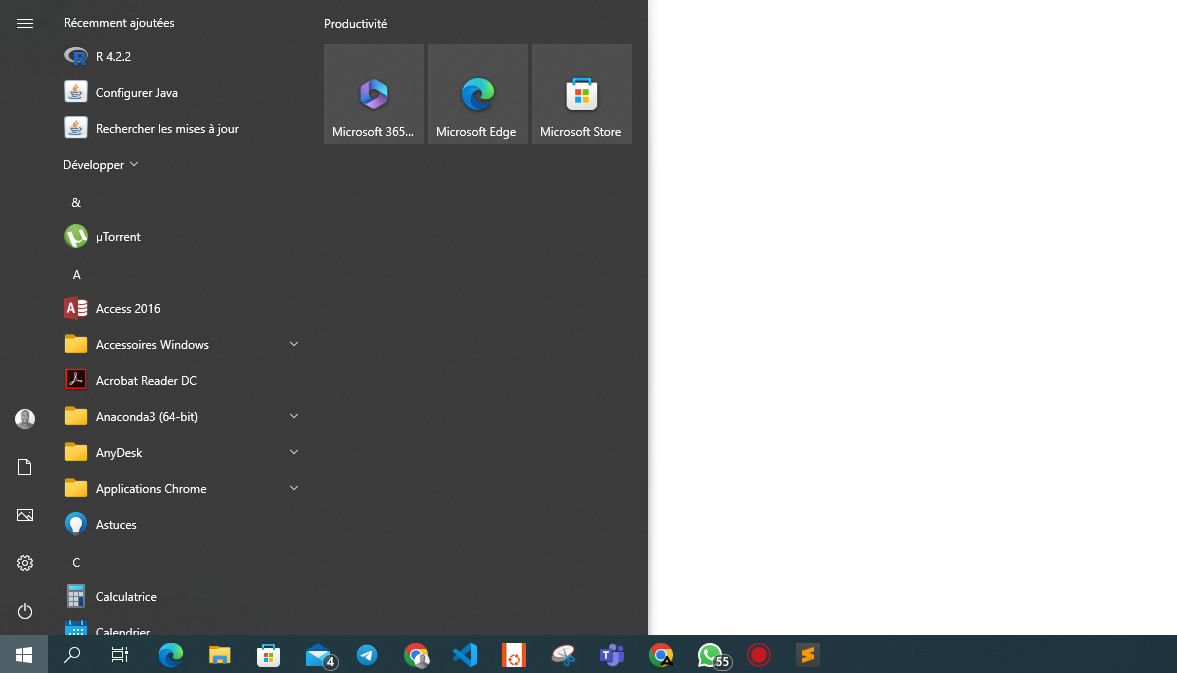This screenshot has height=673, width=1177.
Task: Click the & section header
Action: (76, 203)
